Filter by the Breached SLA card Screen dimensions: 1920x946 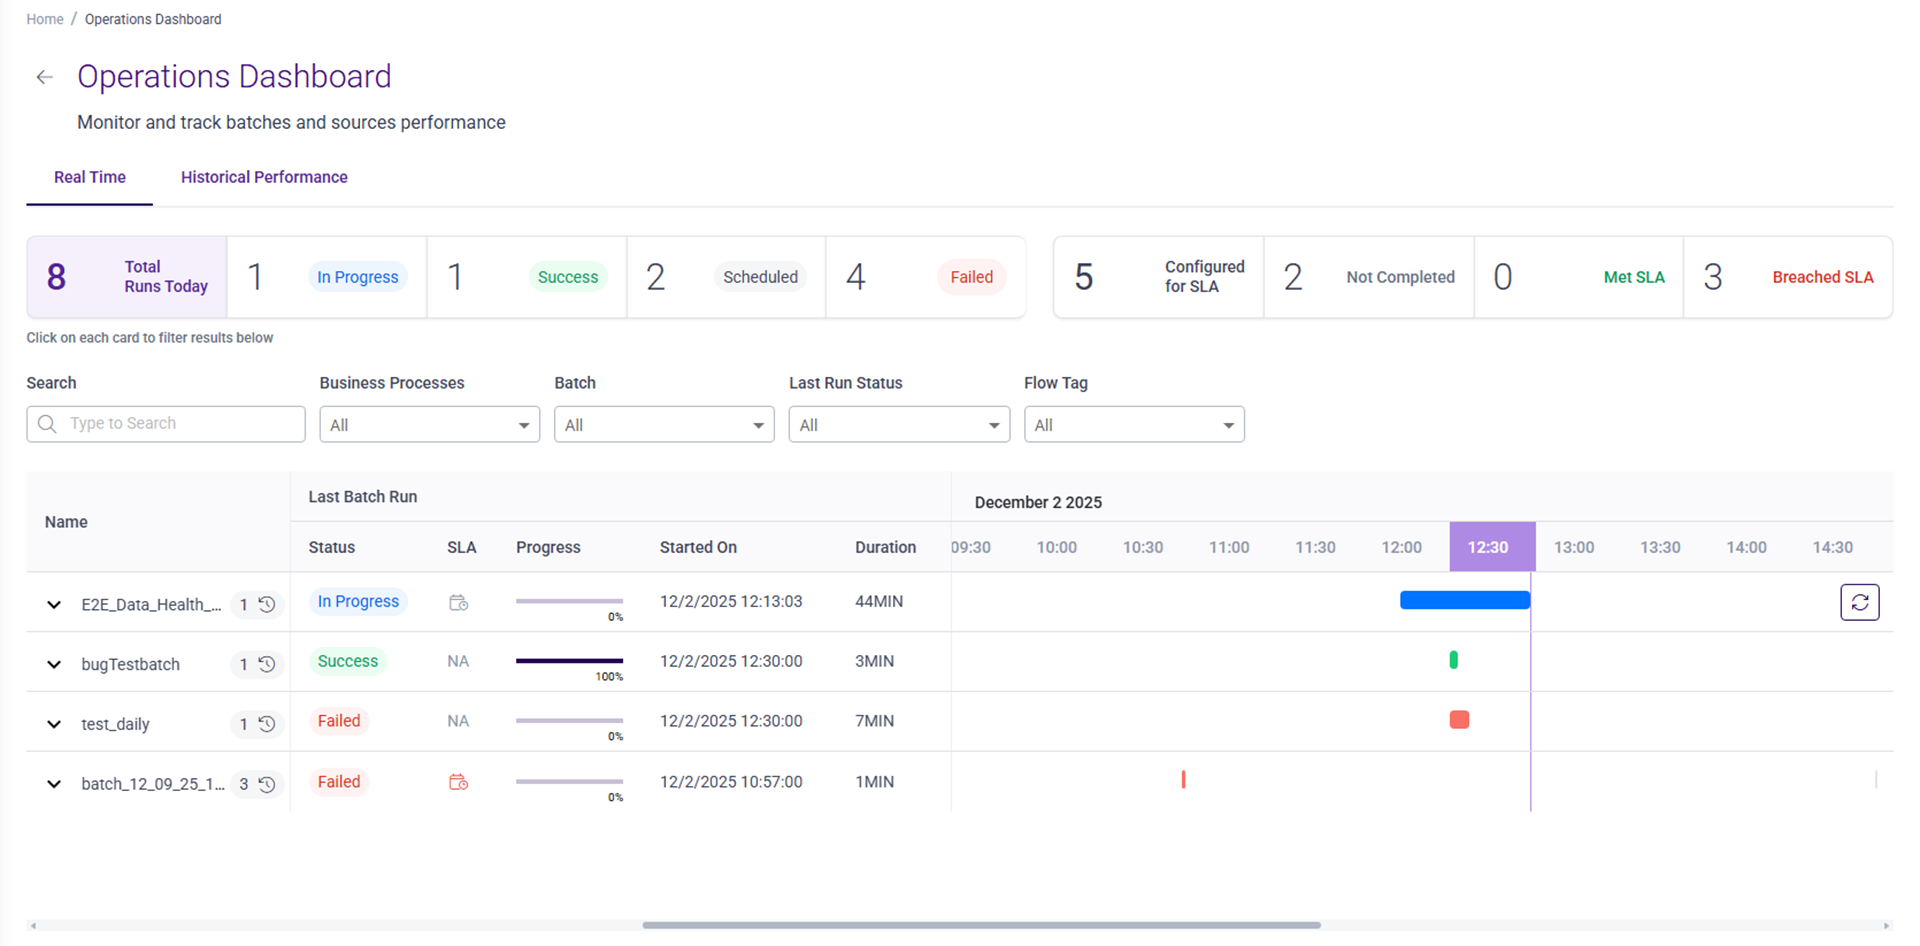pyautogui.click(x=1787, y=277)
